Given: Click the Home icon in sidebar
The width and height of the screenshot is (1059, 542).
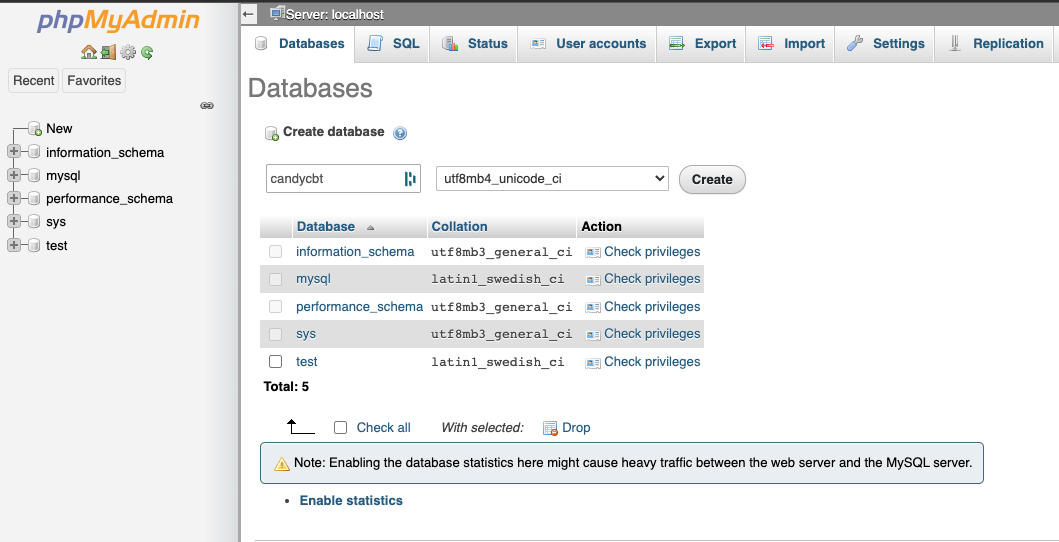Looking at the screenshot, I should pos(88,52).
